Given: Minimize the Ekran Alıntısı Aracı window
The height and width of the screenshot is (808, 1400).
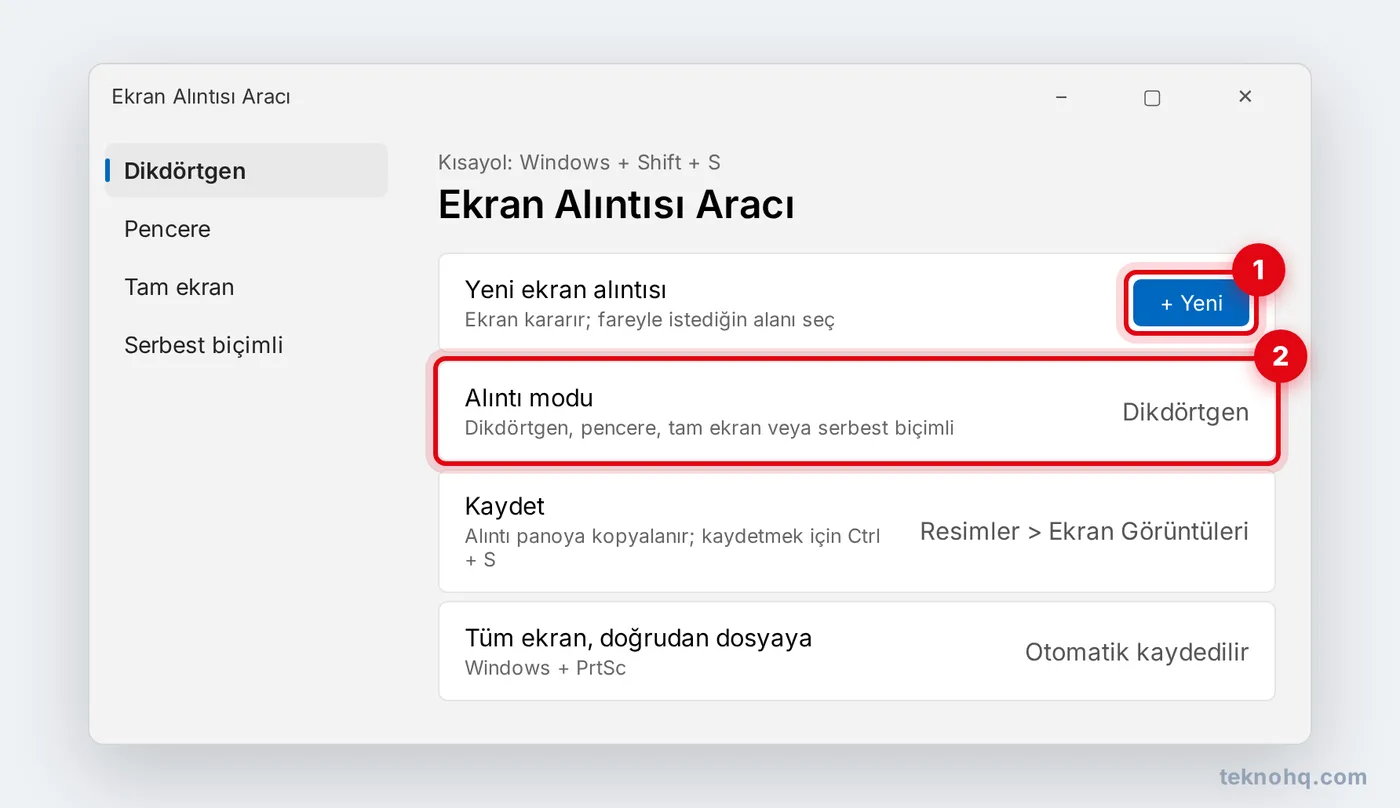Looking at the screenshot, I should pyautogui.click(x=1061, y=97).
